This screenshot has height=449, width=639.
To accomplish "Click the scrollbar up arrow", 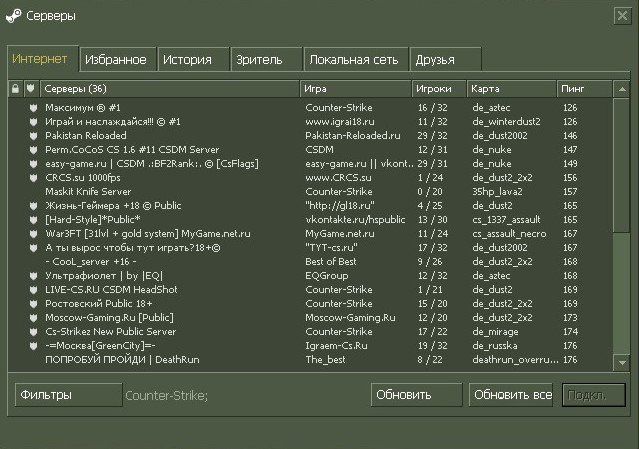I will pos(622,89).
